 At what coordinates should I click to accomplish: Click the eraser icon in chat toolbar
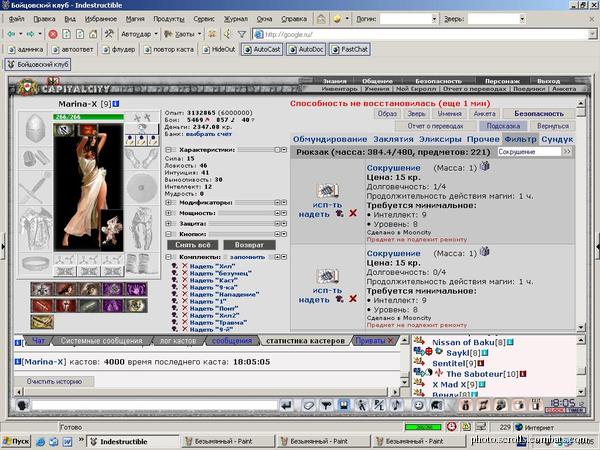tap(309, 405)
